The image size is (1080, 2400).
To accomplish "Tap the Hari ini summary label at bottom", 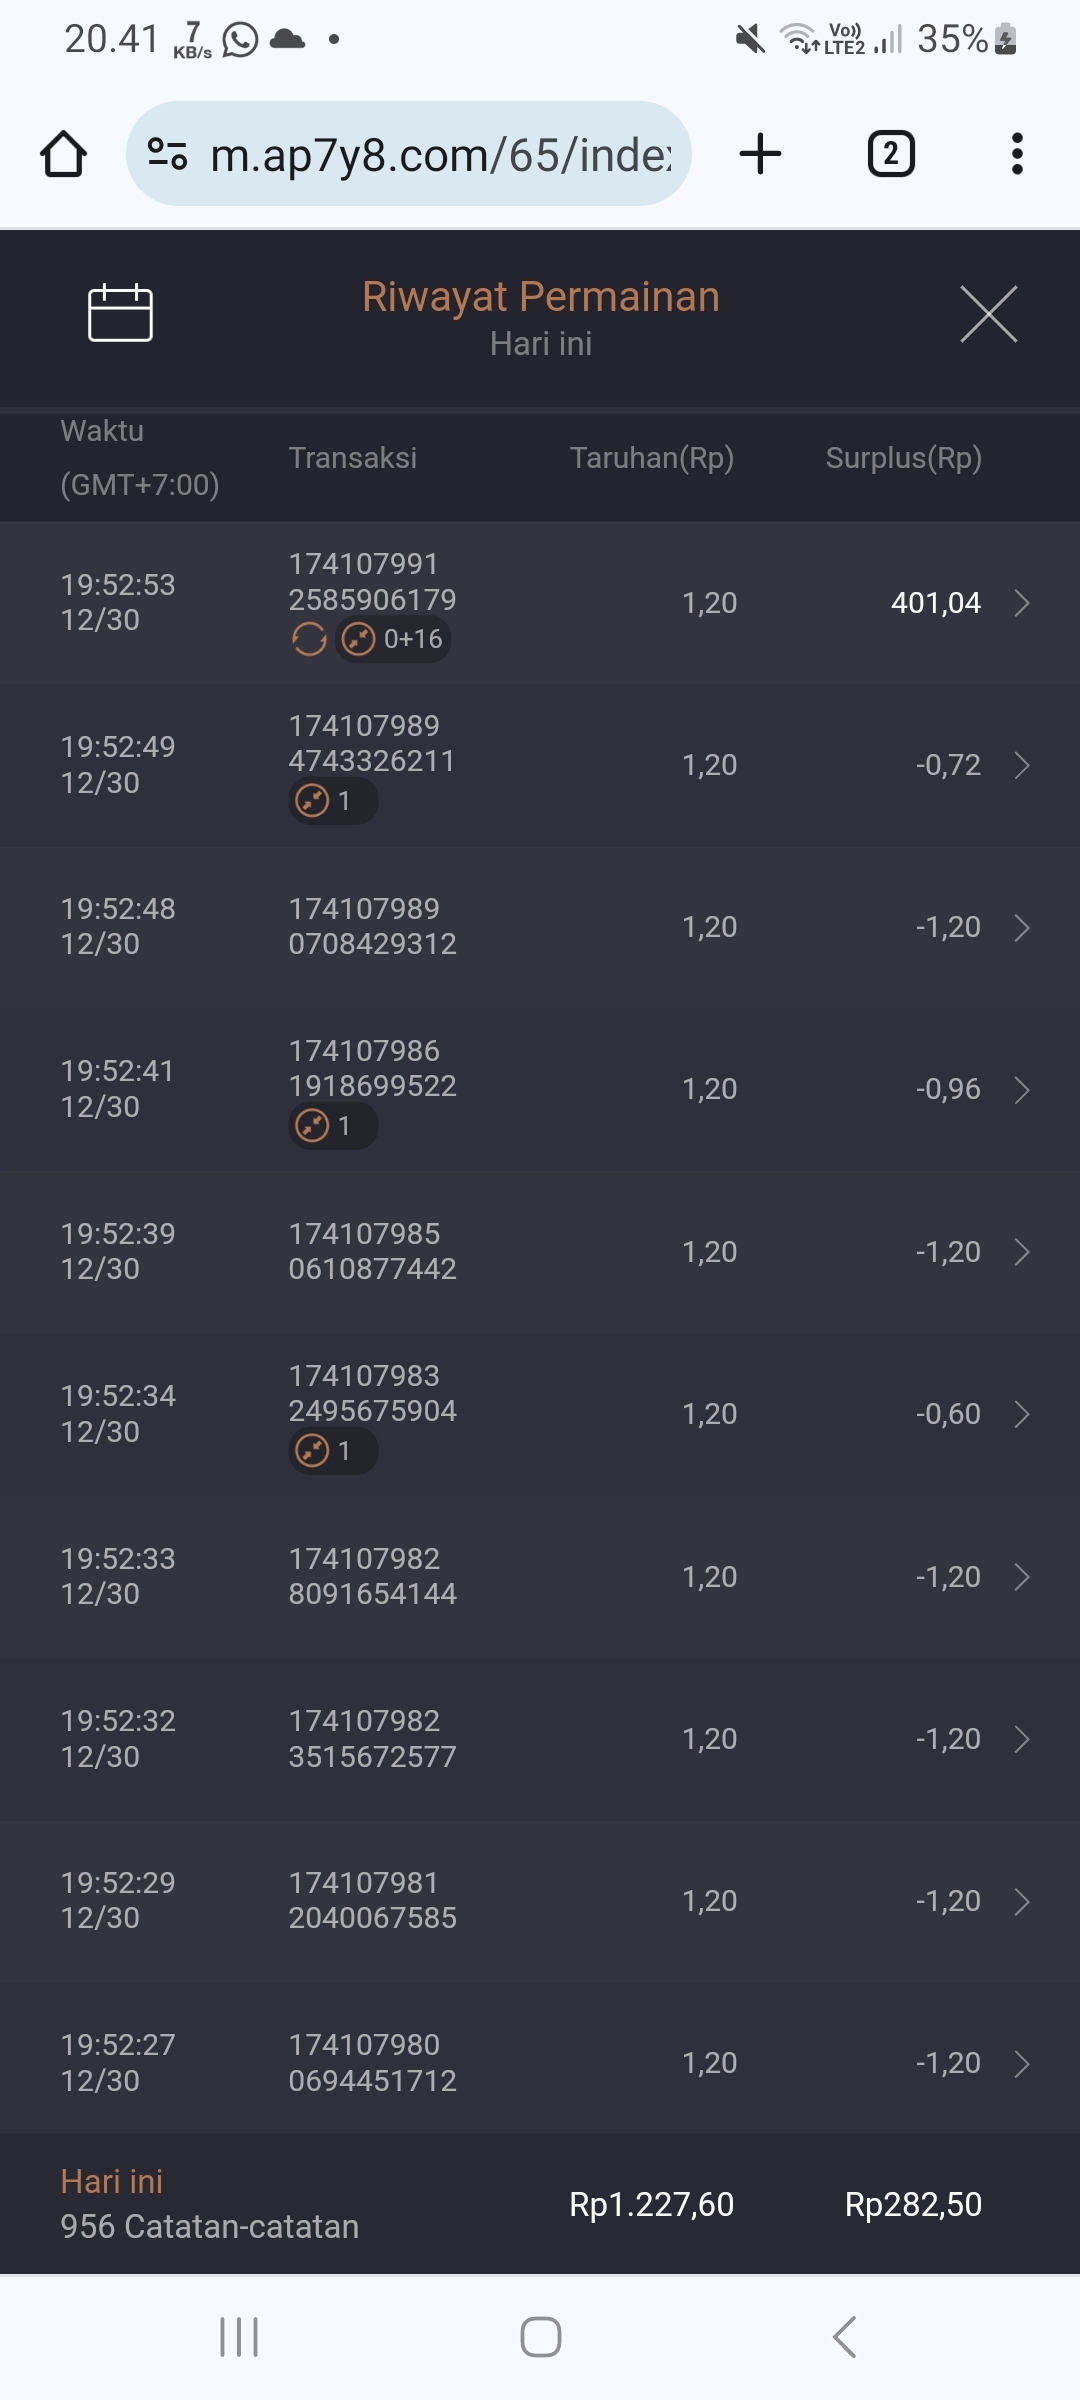I will coord(112,2181).
